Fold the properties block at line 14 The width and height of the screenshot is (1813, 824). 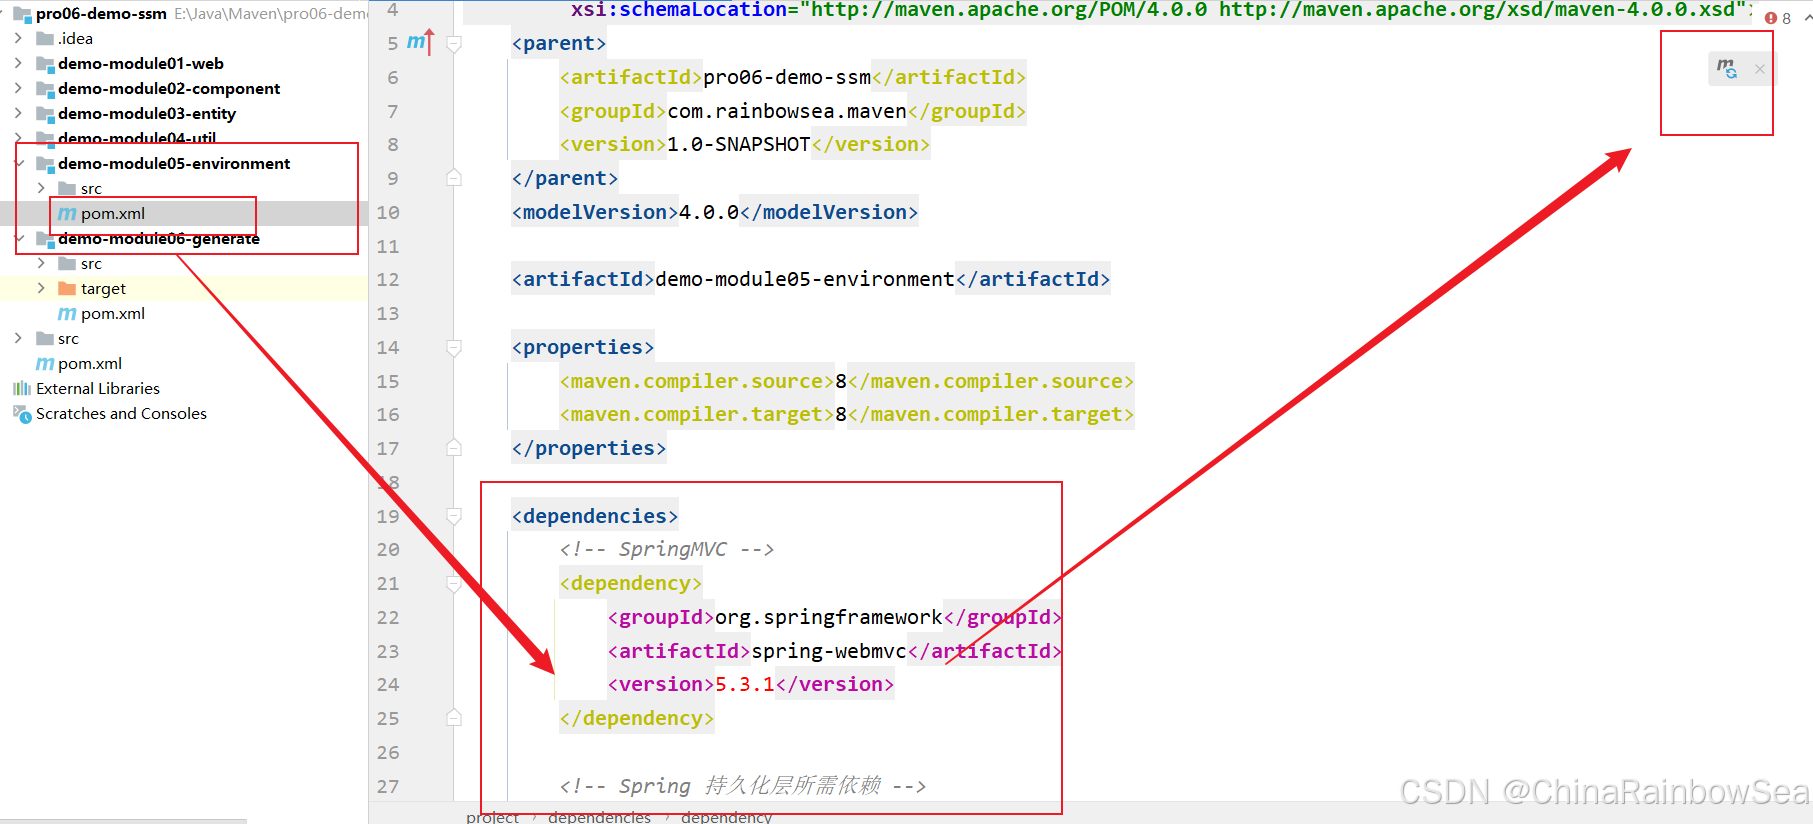454,348
